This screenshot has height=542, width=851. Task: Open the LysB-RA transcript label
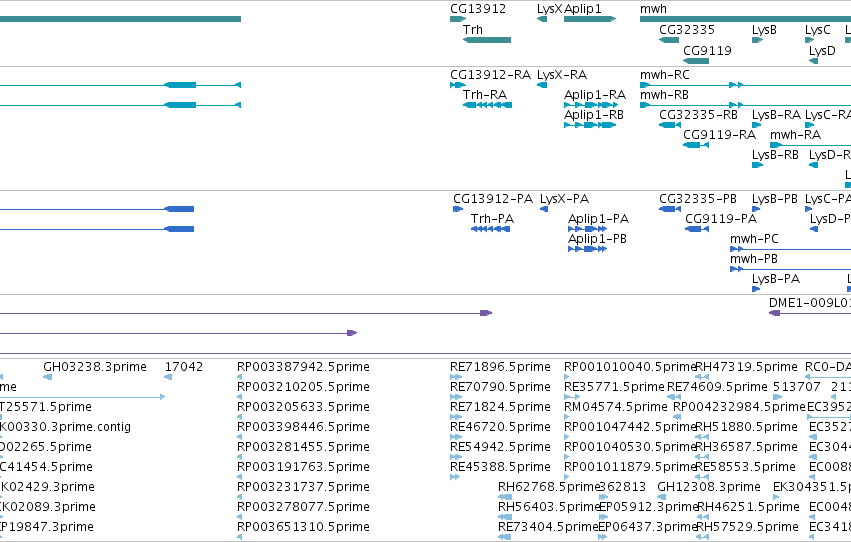point(776,115)
